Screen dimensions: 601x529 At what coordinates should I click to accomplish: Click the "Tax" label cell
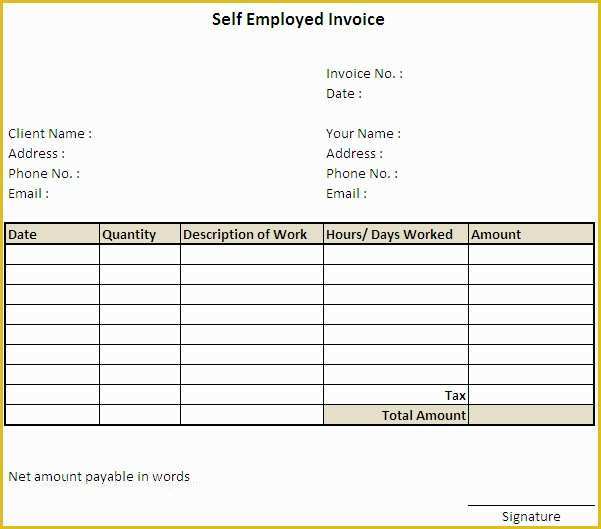click(x=396, y=395)
